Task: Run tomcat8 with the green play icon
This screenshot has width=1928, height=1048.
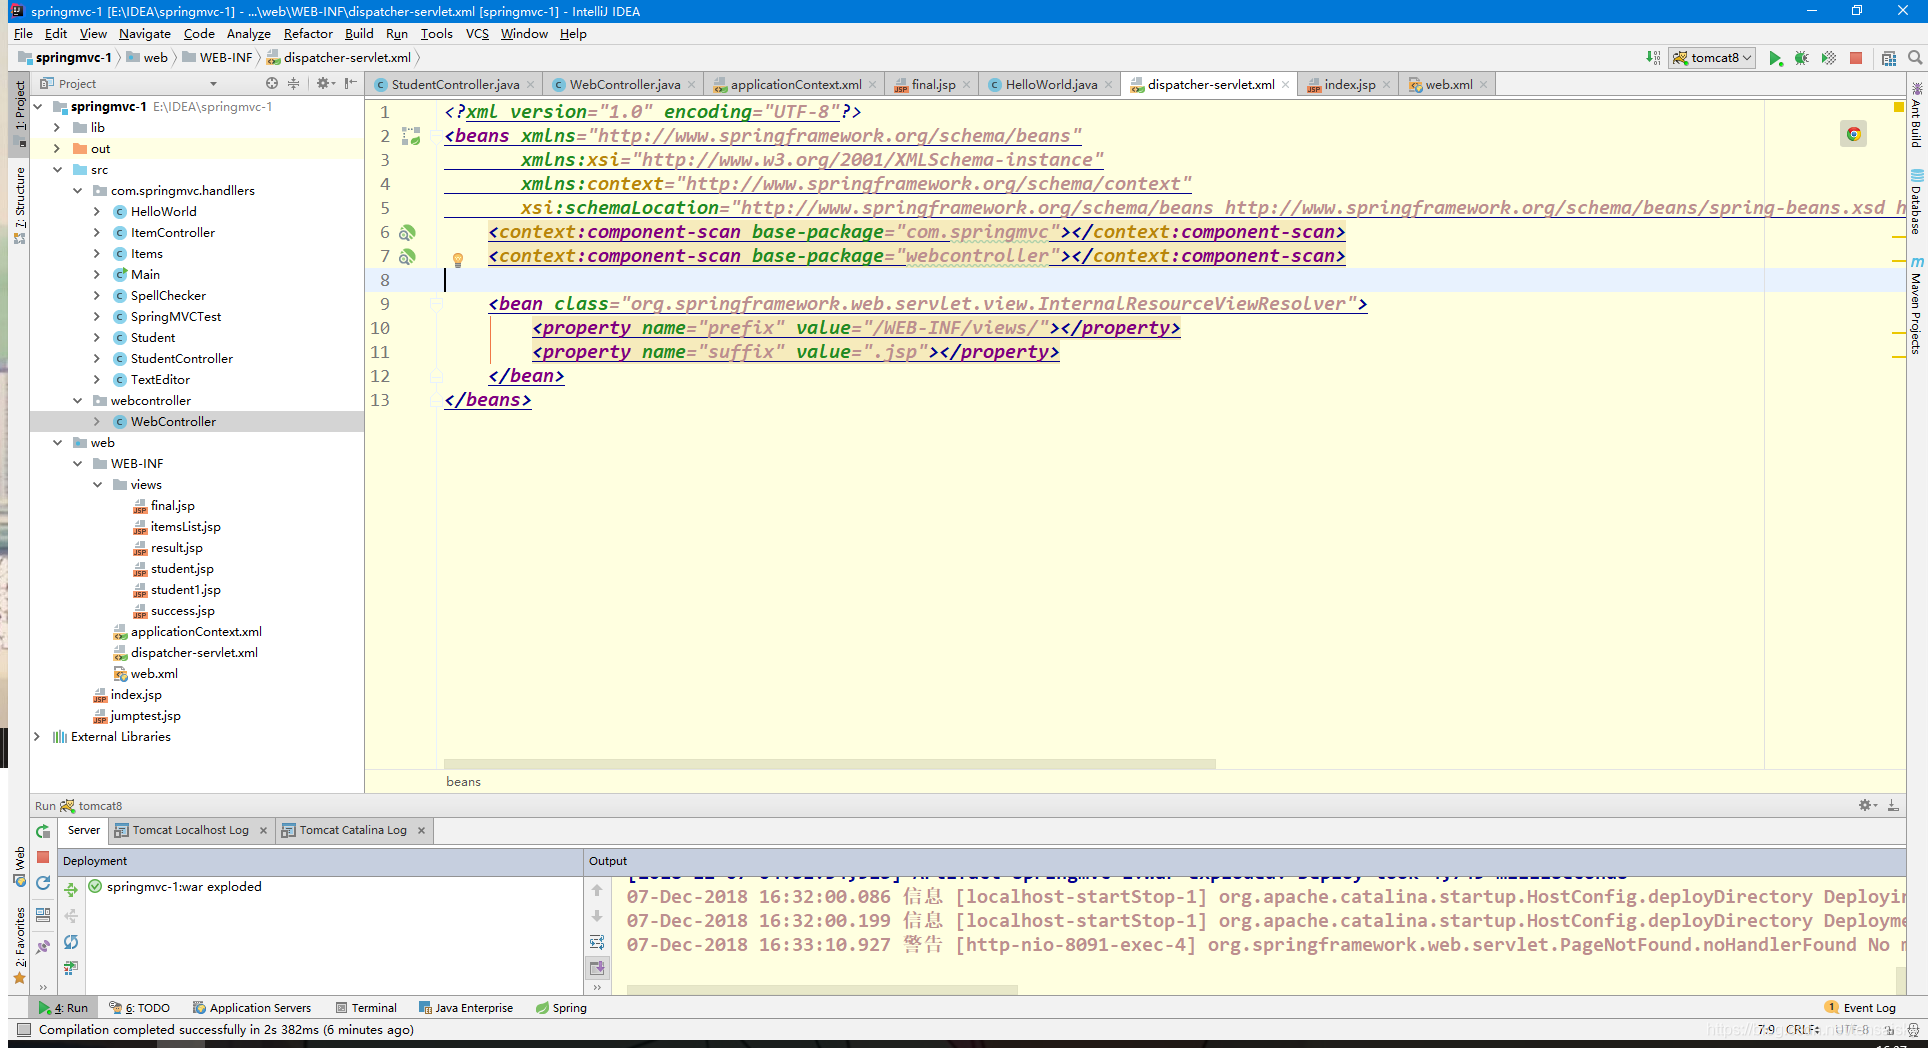Action: tap(1775, 58)
